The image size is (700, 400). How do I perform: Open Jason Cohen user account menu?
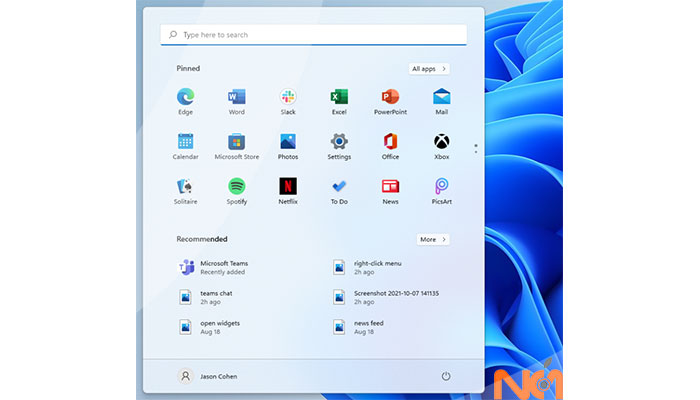208,376
